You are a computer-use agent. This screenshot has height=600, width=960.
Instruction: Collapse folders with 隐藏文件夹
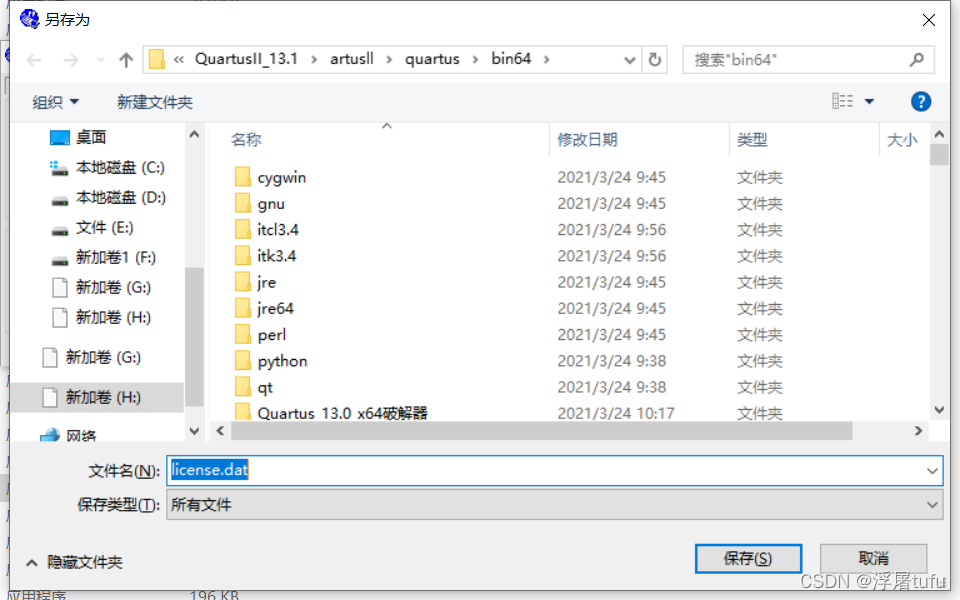click(74, 562)
